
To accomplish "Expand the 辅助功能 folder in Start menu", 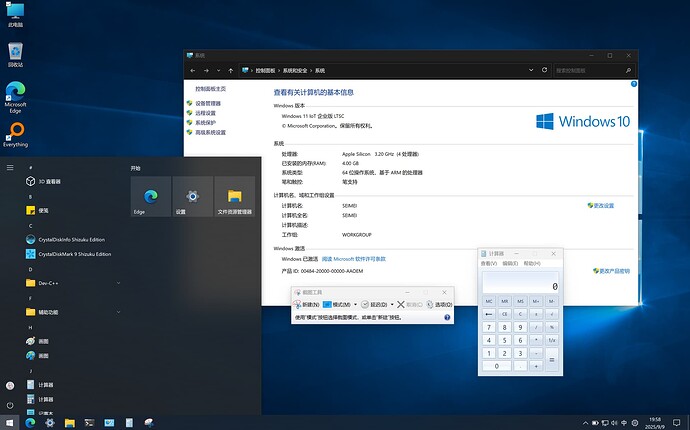I will [x=118, y=312].
